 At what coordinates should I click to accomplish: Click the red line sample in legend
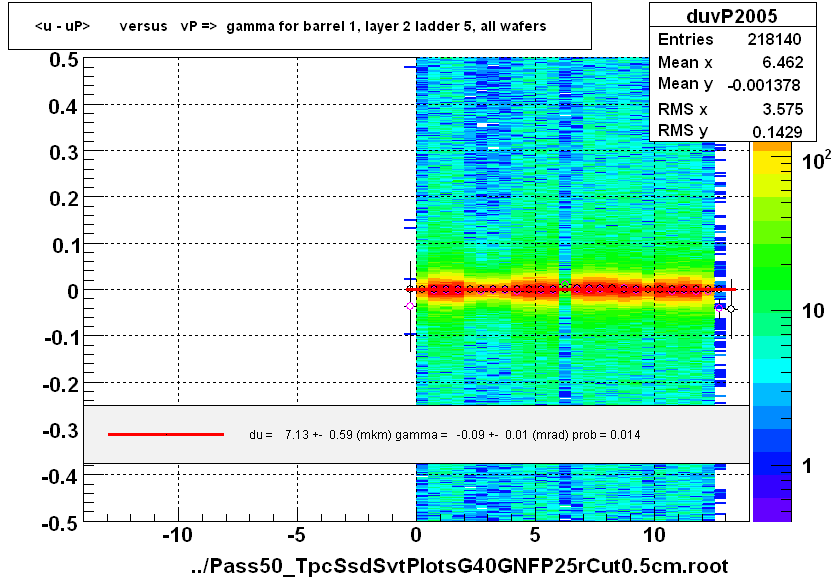point(166,435)
